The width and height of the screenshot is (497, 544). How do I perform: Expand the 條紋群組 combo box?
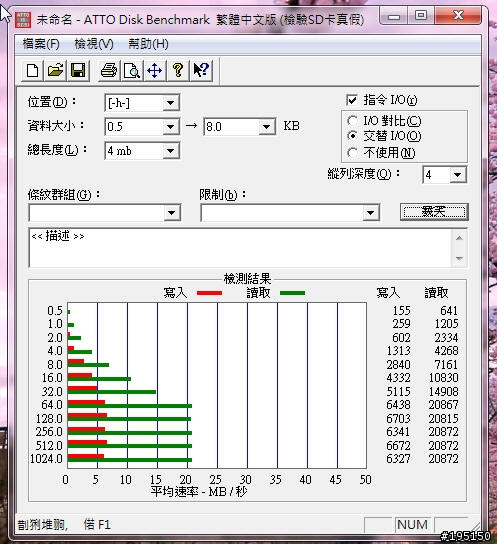click(172, 213)
